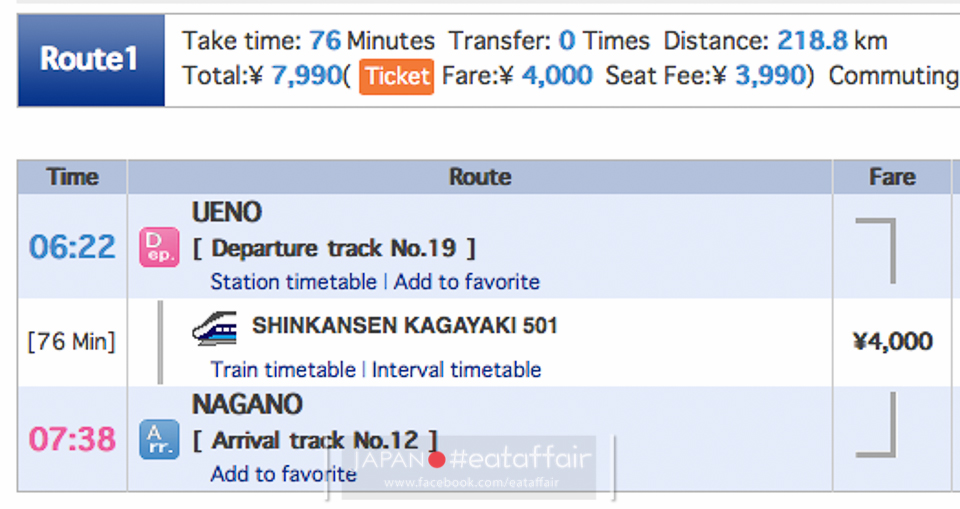Add Nagano station to favorite

tap(283, 473)
